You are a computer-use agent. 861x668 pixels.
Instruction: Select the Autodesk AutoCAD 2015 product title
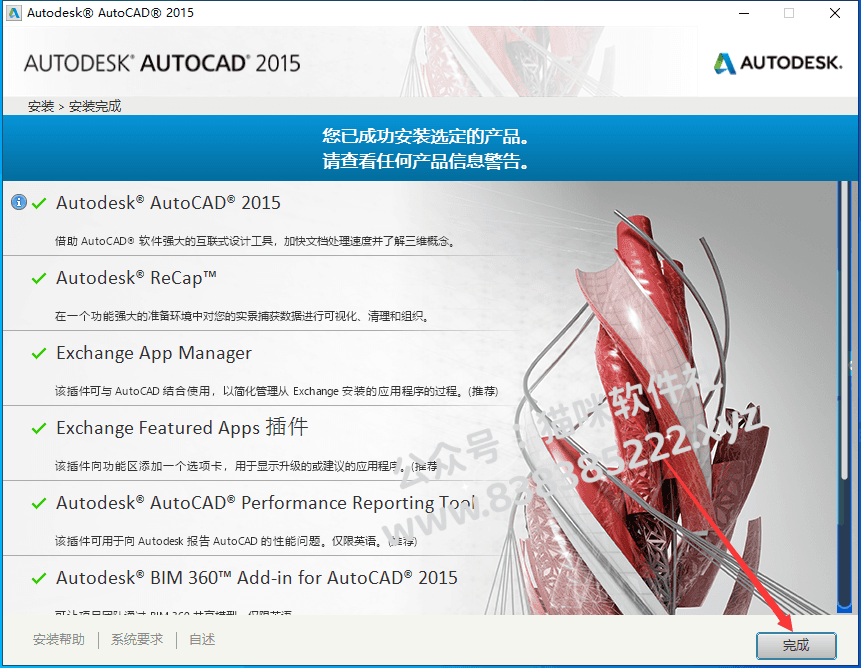[x=168, y=203]
